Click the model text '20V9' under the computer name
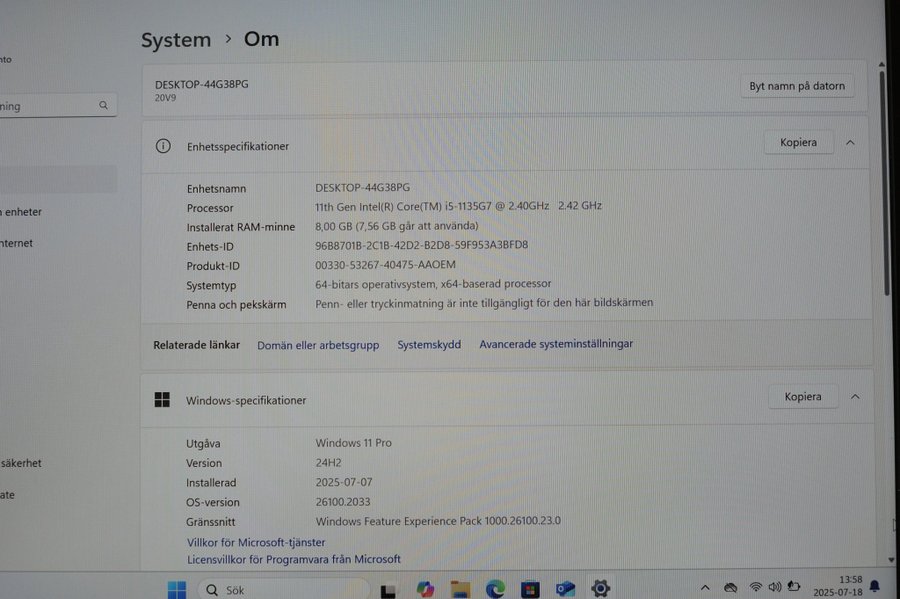The height and width of the screenshot is (599, 900). point(165,98)
